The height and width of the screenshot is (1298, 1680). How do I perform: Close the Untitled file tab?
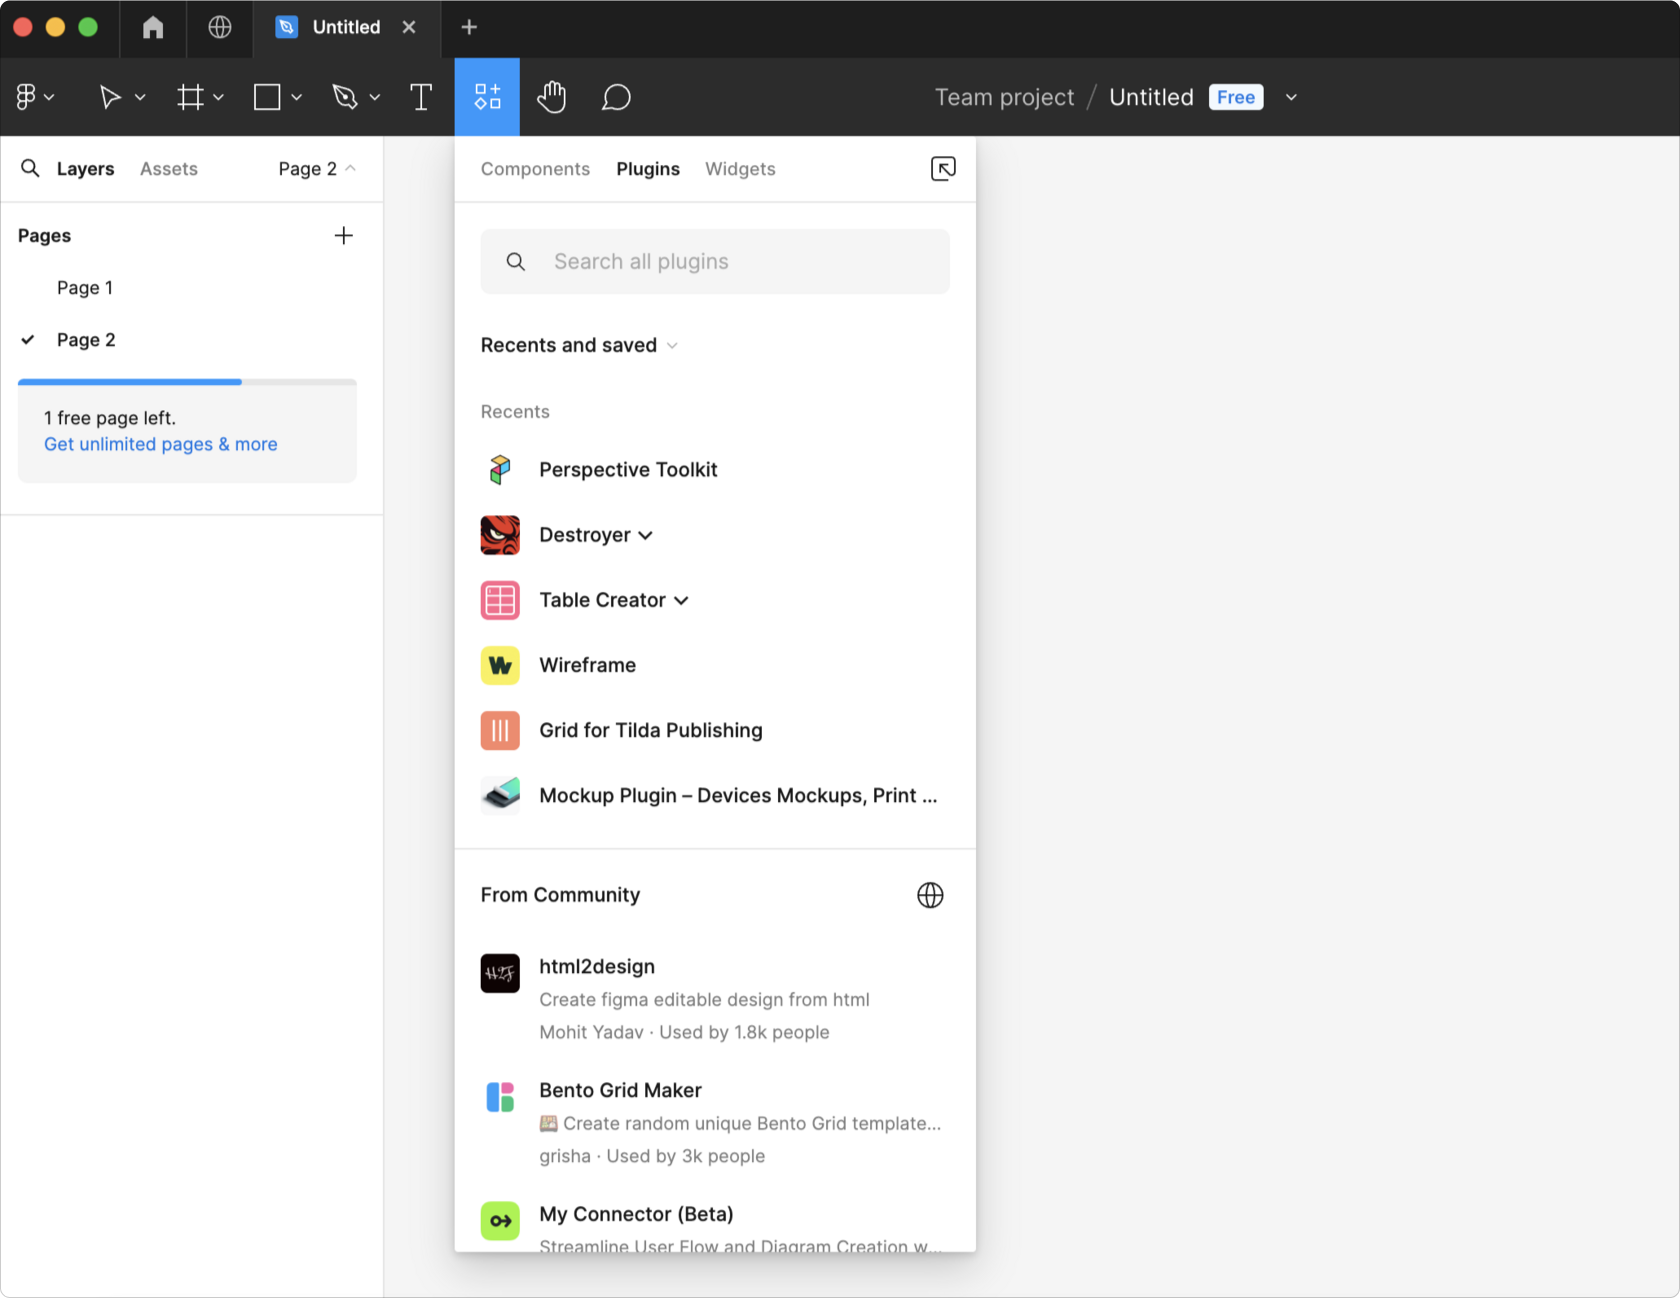(409, 27)
